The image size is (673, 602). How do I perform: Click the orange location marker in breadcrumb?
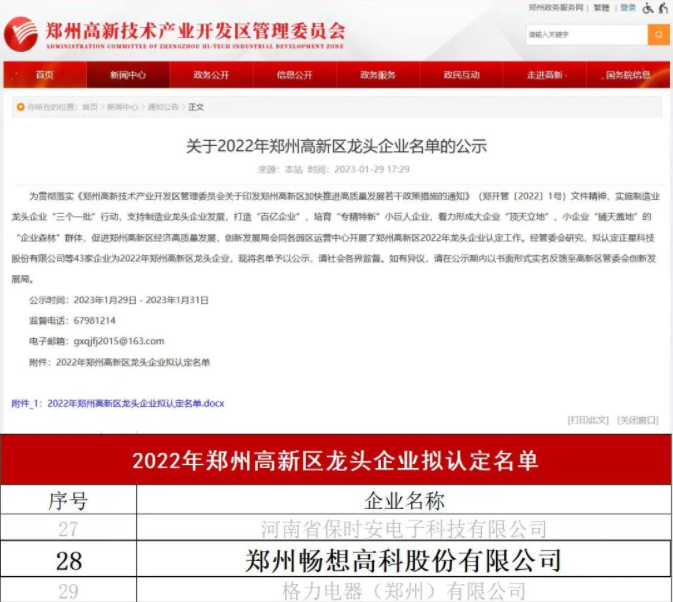(x=20, y=107)
